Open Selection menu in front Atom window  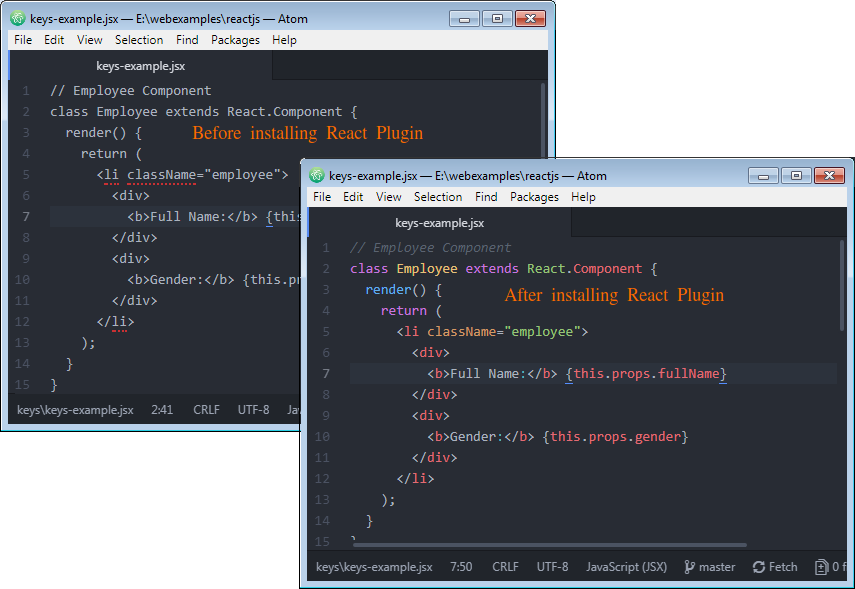point(438,197)
